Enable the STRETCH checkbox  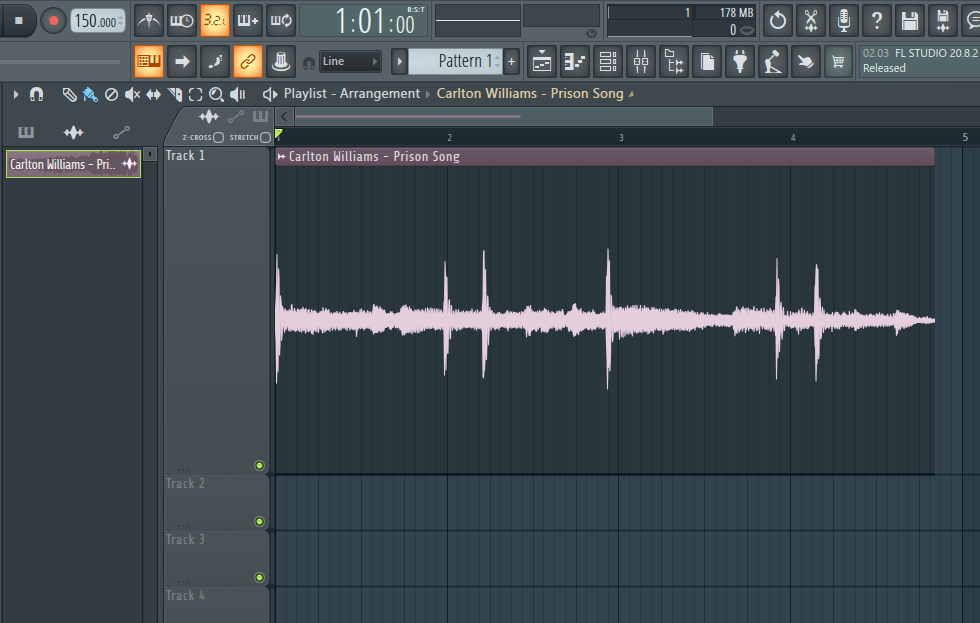[x=266, y=137]
